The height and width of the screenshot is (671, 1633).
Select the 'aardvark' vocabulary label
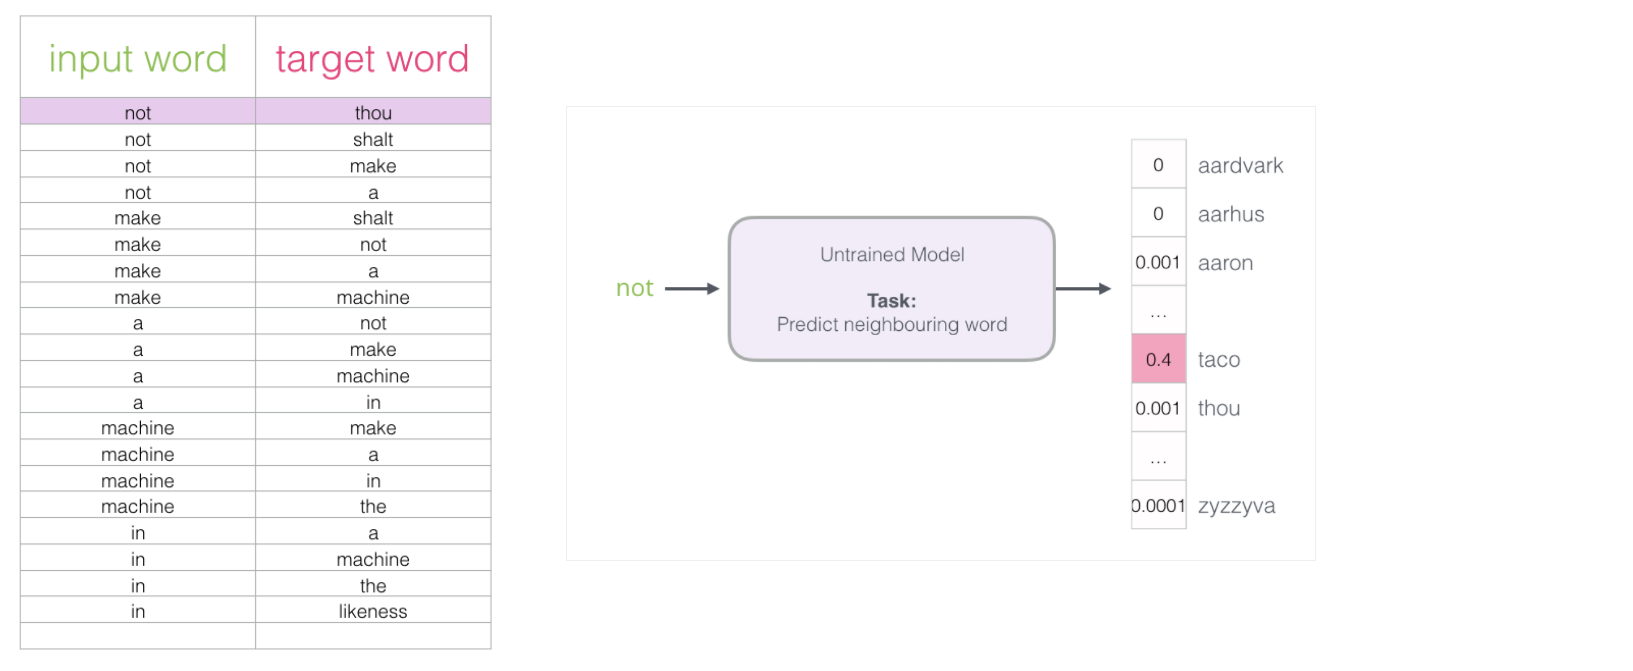pyautogui.click(x=1240, y=166)
